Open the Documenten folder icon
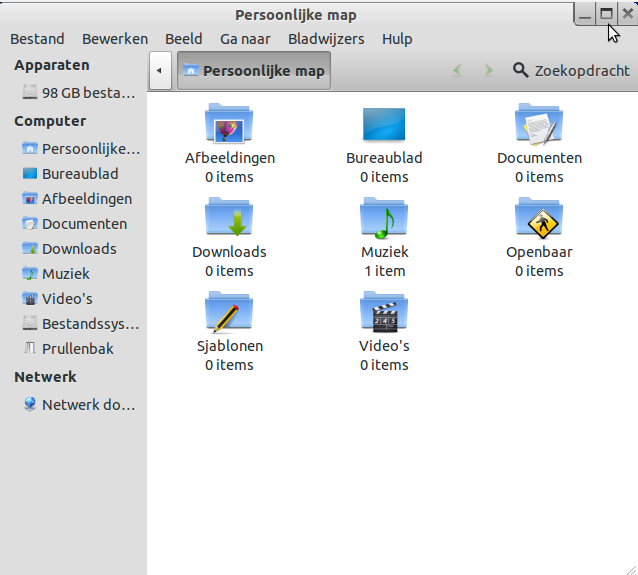Viewport: 638px width, 575px height. [539, 124]
